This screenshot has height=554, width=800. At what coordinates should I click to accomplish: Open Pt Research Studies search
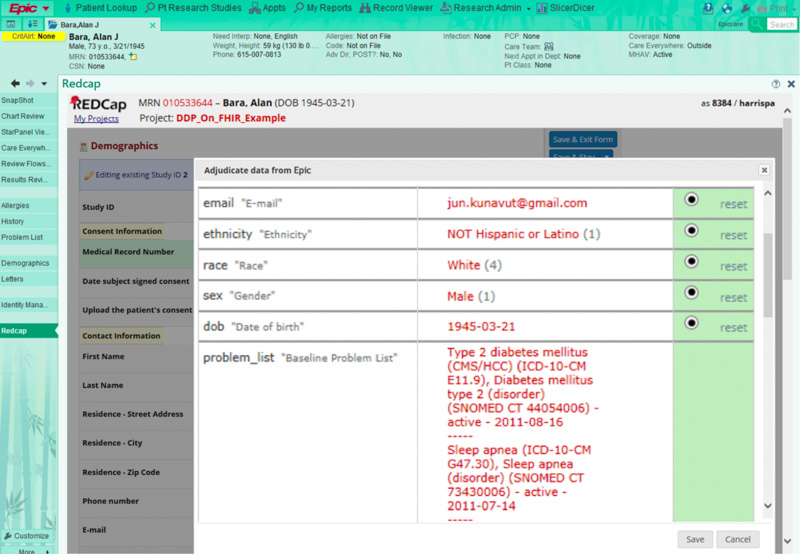pos(193,8)
